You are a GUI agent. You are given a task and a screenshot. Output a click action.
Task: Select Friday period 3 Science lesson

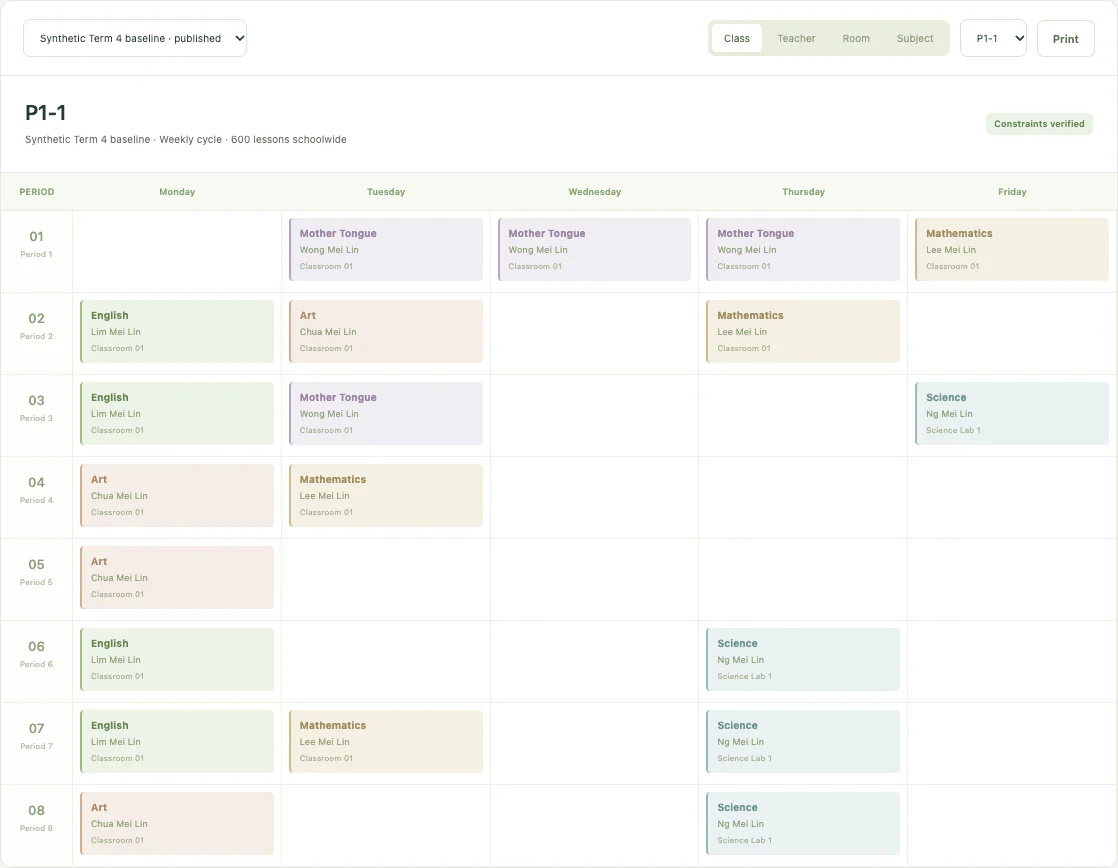click(1012, 414)
